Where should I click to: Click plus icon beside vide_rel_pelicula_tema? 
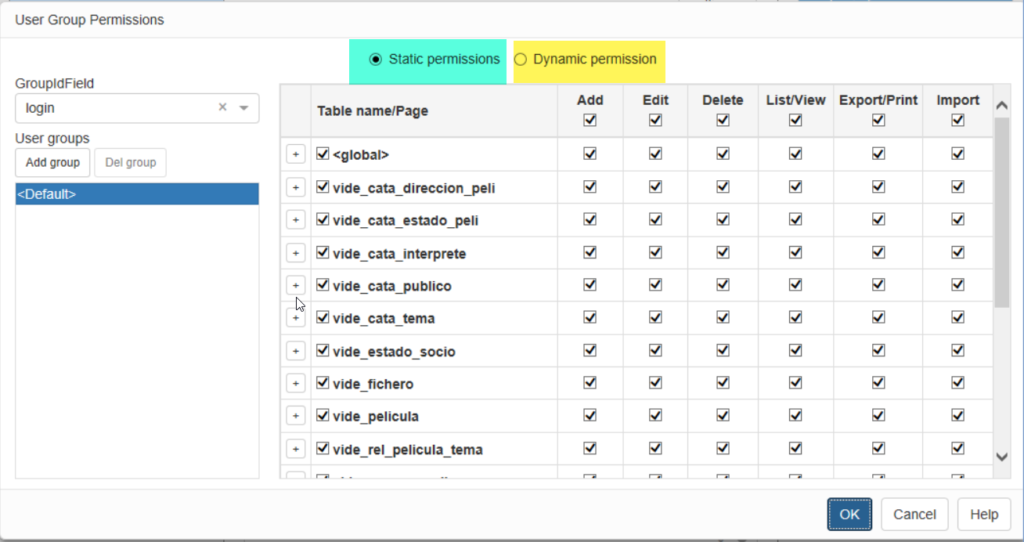pyautogui.click(x=295, y=449)
